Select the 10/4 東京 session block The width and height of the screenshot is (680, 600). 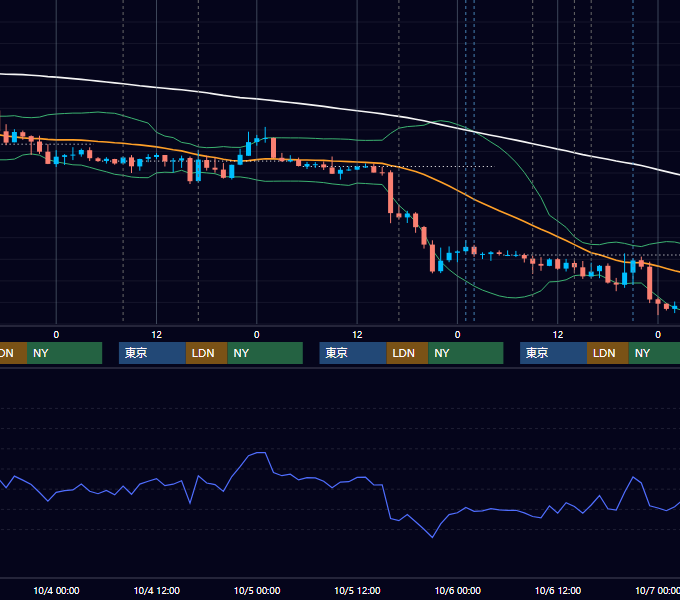pos(152,353)
